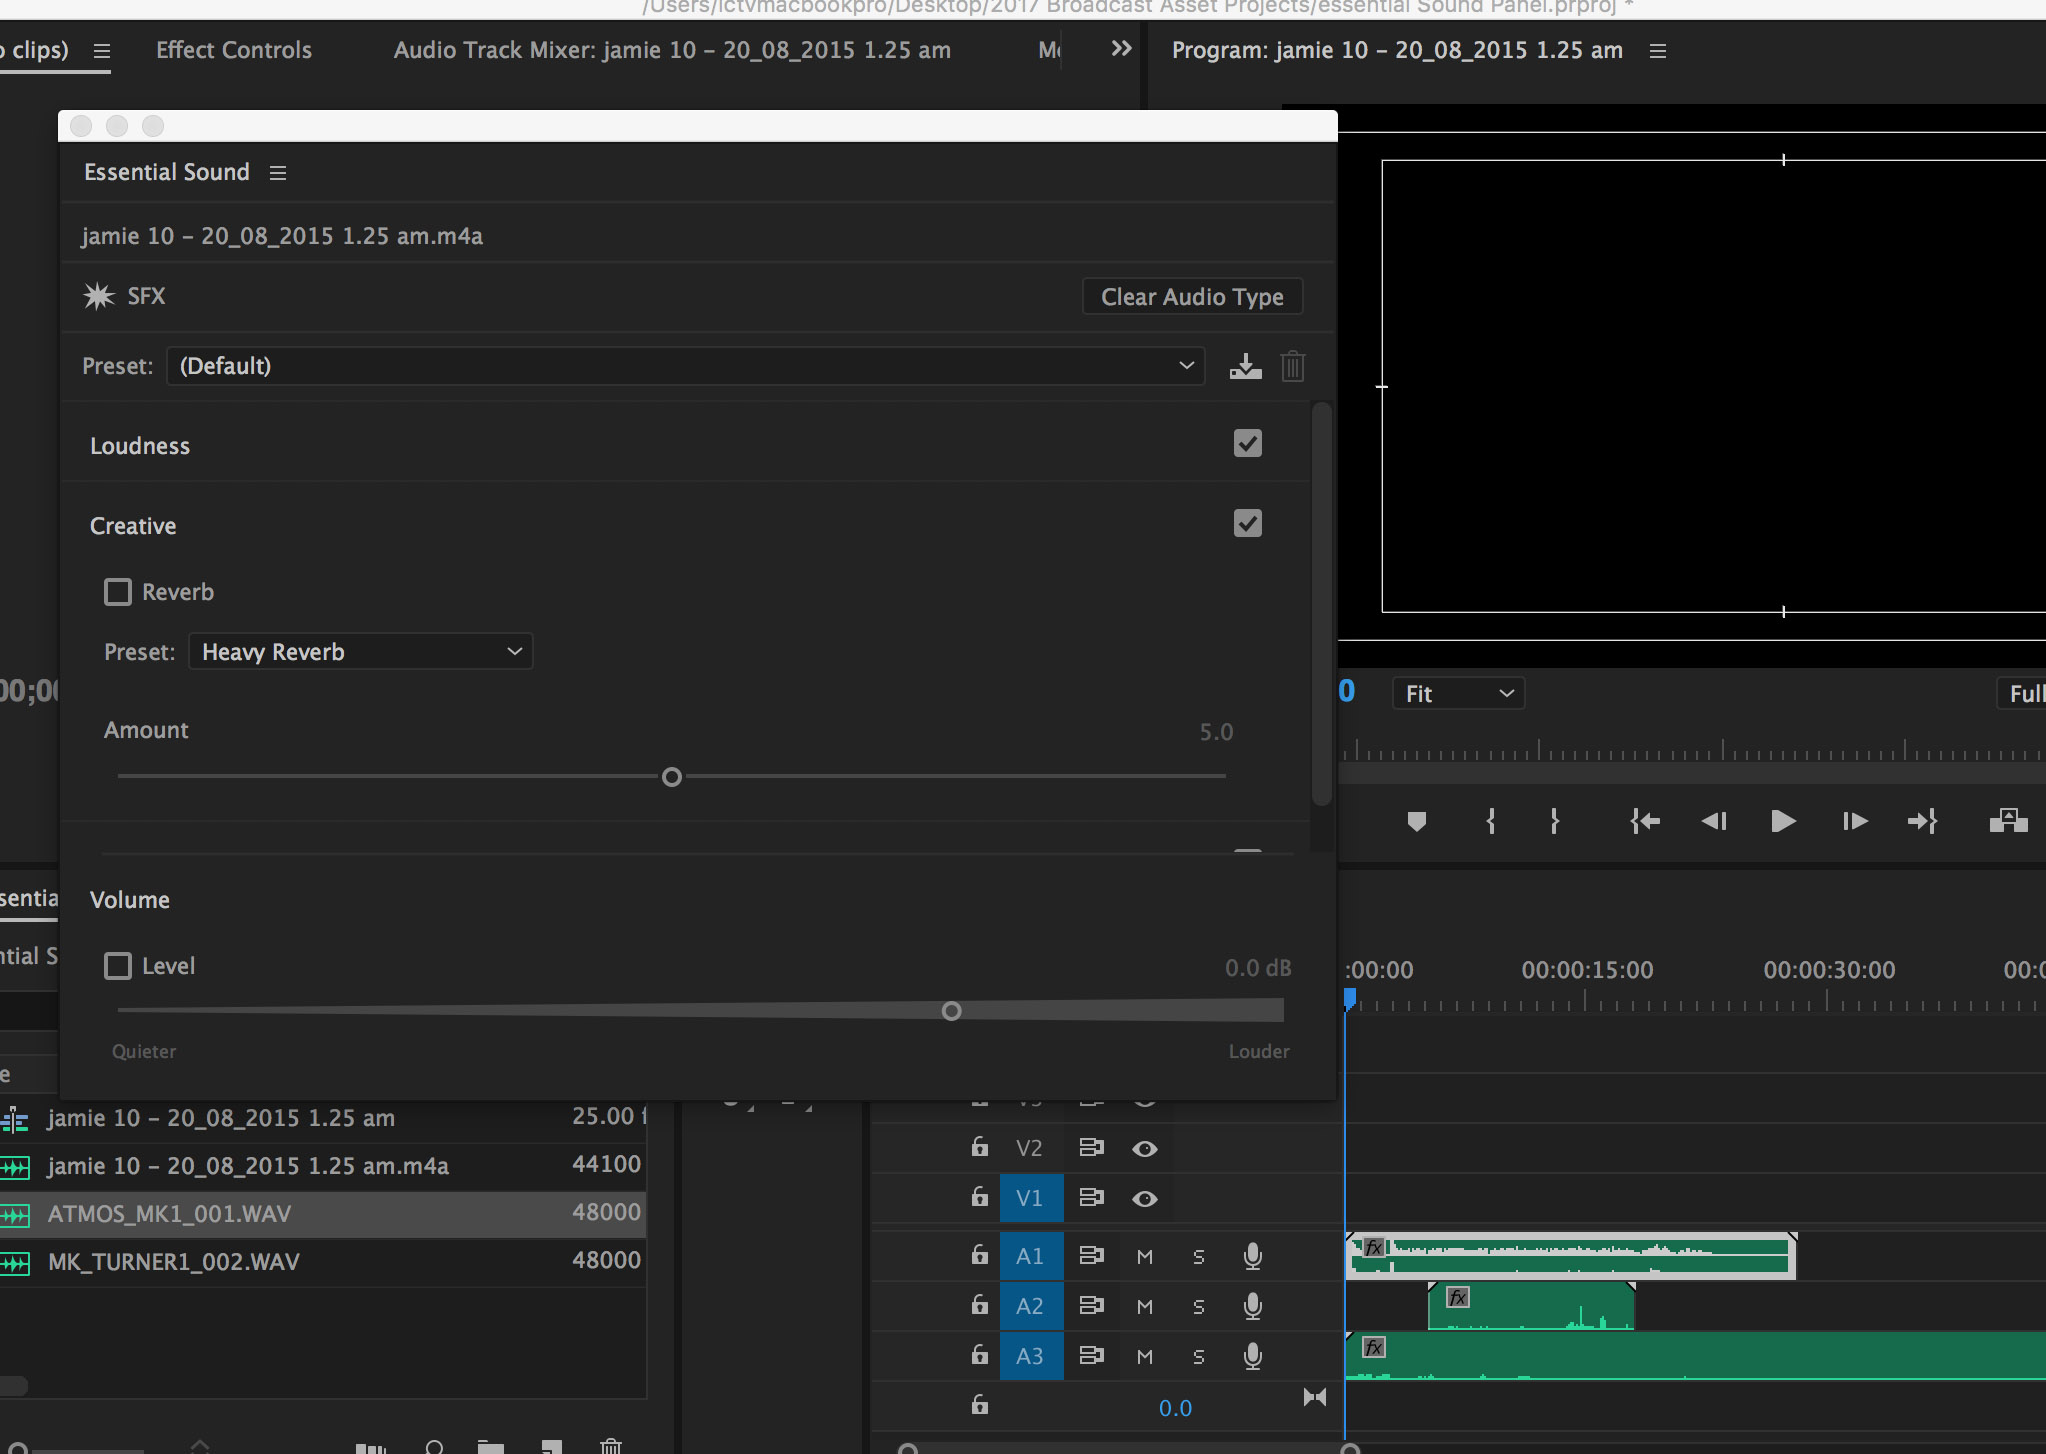Expand the Creative section panel
The image size is (2046, 1454).
pyautogui.click(x=134, y=524)
